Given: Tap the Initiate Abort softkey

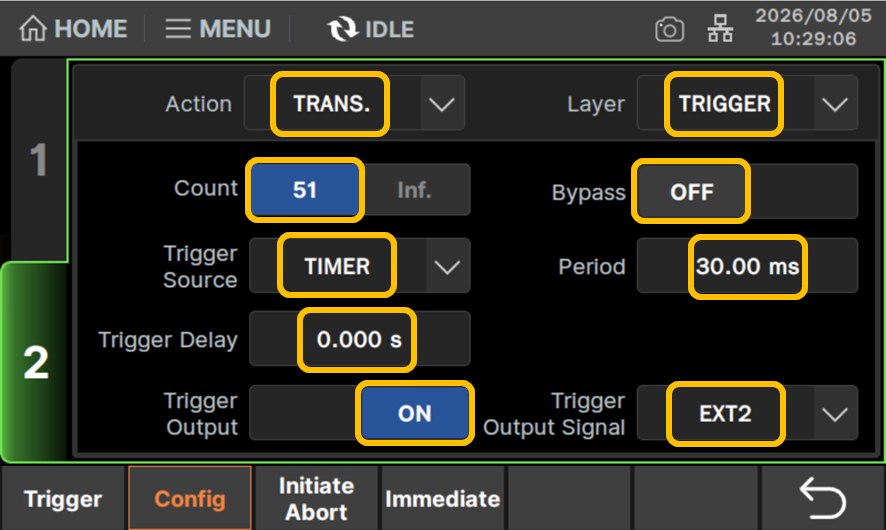Looking at the screenshot, I should point(316,498).
